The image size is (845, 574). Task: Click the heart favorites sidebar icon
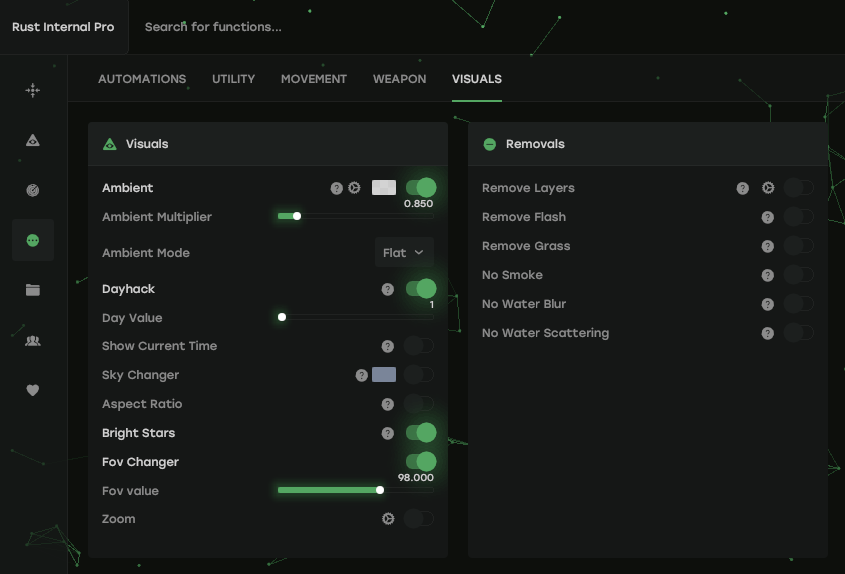coord(33,390)
